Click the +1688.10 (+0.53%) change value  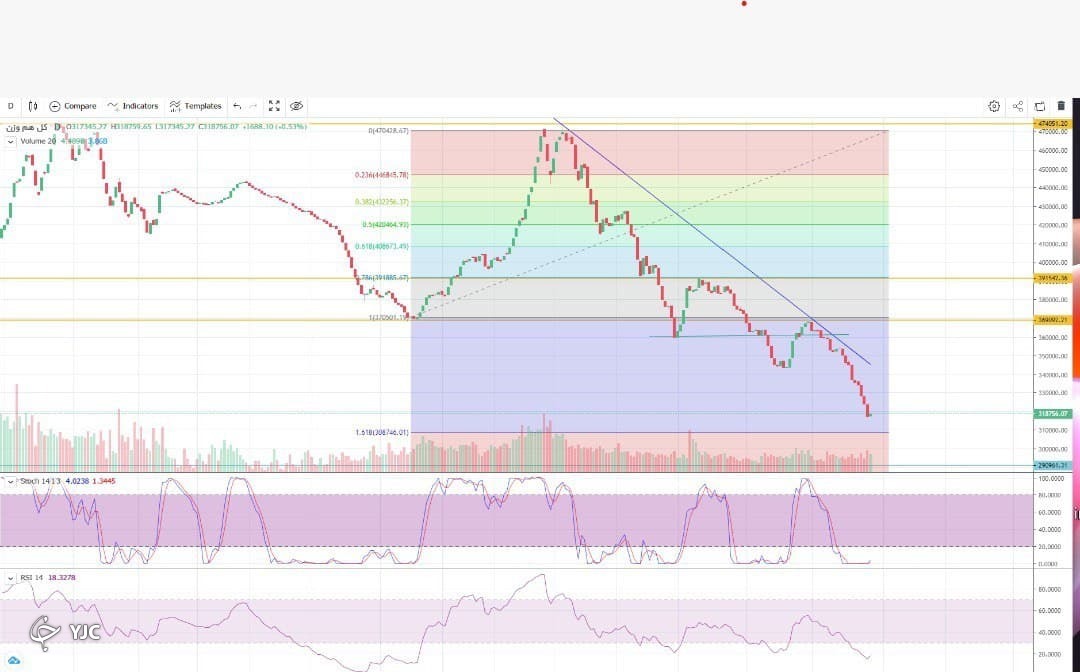274,127
